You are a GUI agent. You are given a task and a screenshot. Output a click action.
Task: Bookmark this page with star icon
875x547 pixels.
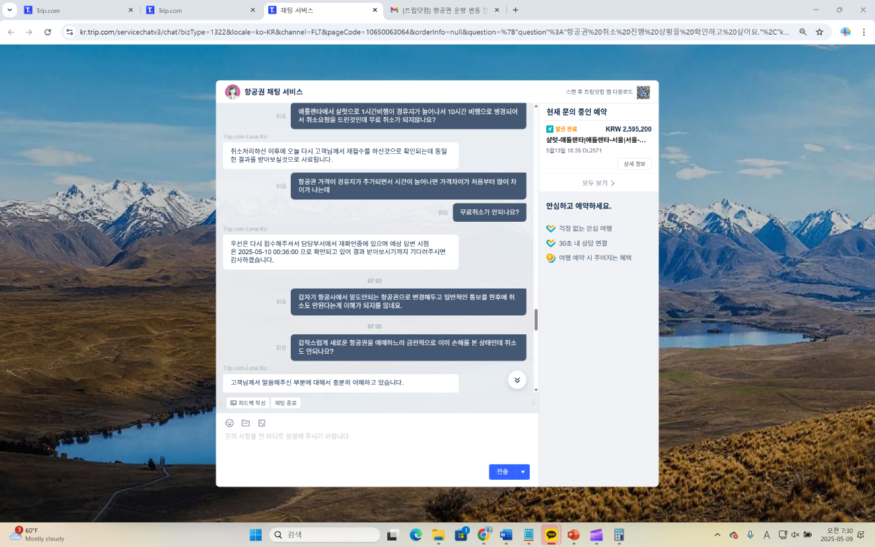click(819, 32)
